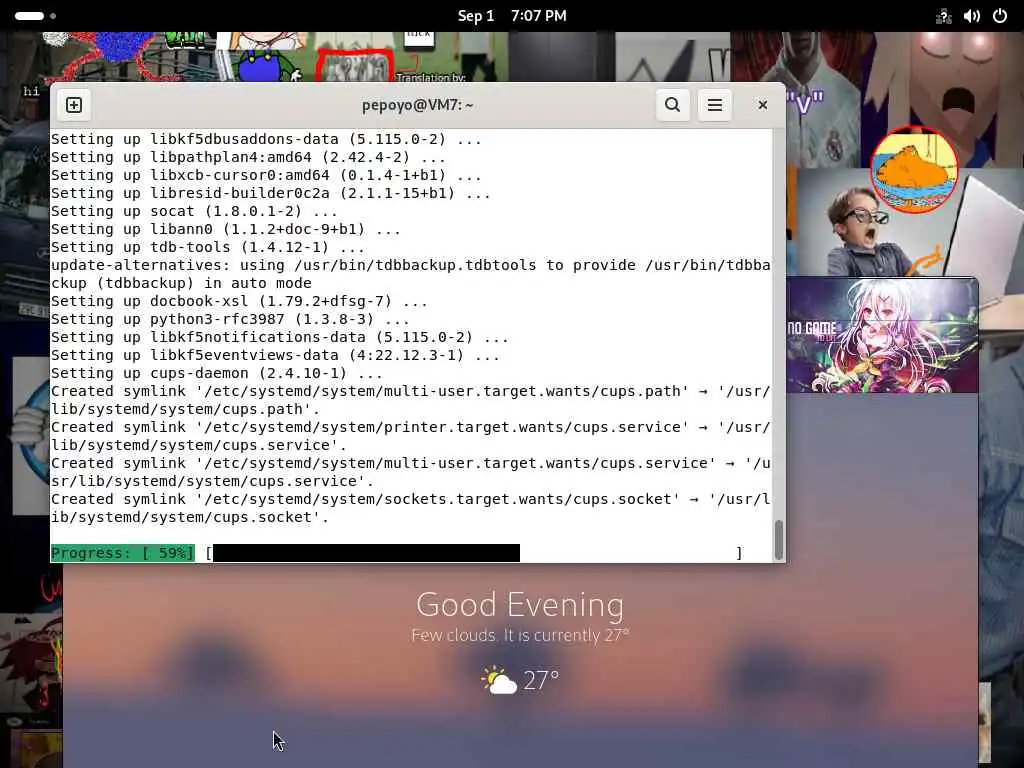Click the cups.path symlink line
This screenshot has height=768, width=1024.
[x=411, y=400]
